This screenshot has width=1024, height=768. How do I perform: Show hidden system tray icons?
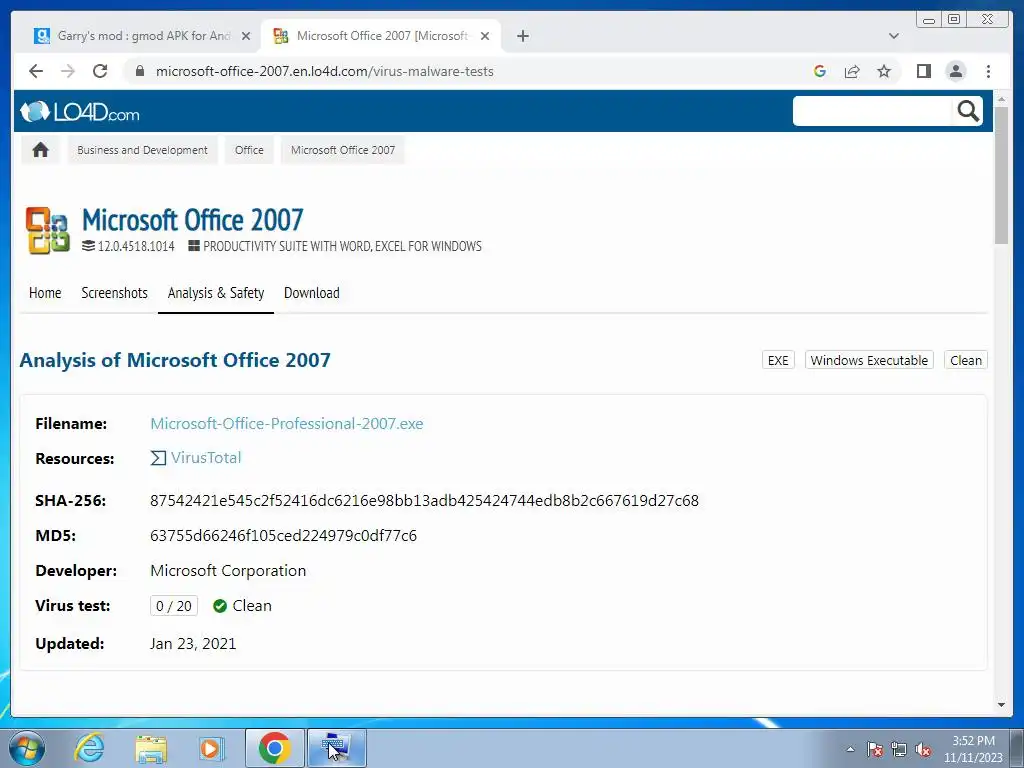tap(850, 749)
